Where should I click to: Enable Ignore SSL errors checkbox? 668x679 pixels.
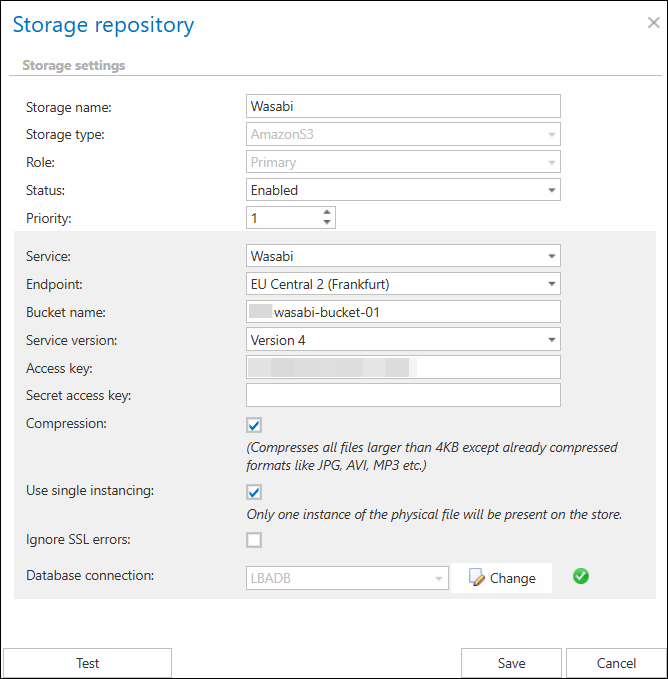coord(254,540)
